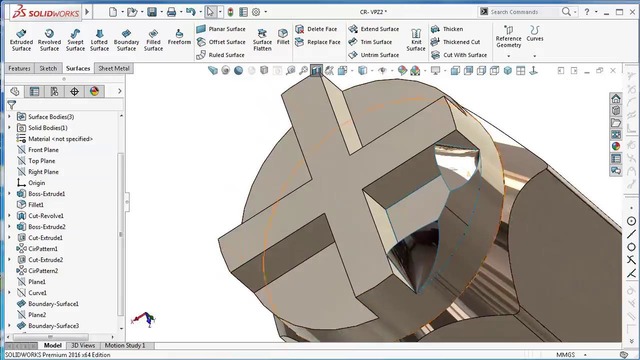Image resolution: width=640 pixels, height=360 pixels.
Task: Click the Thickened Cut command
Action: [456, 42]
